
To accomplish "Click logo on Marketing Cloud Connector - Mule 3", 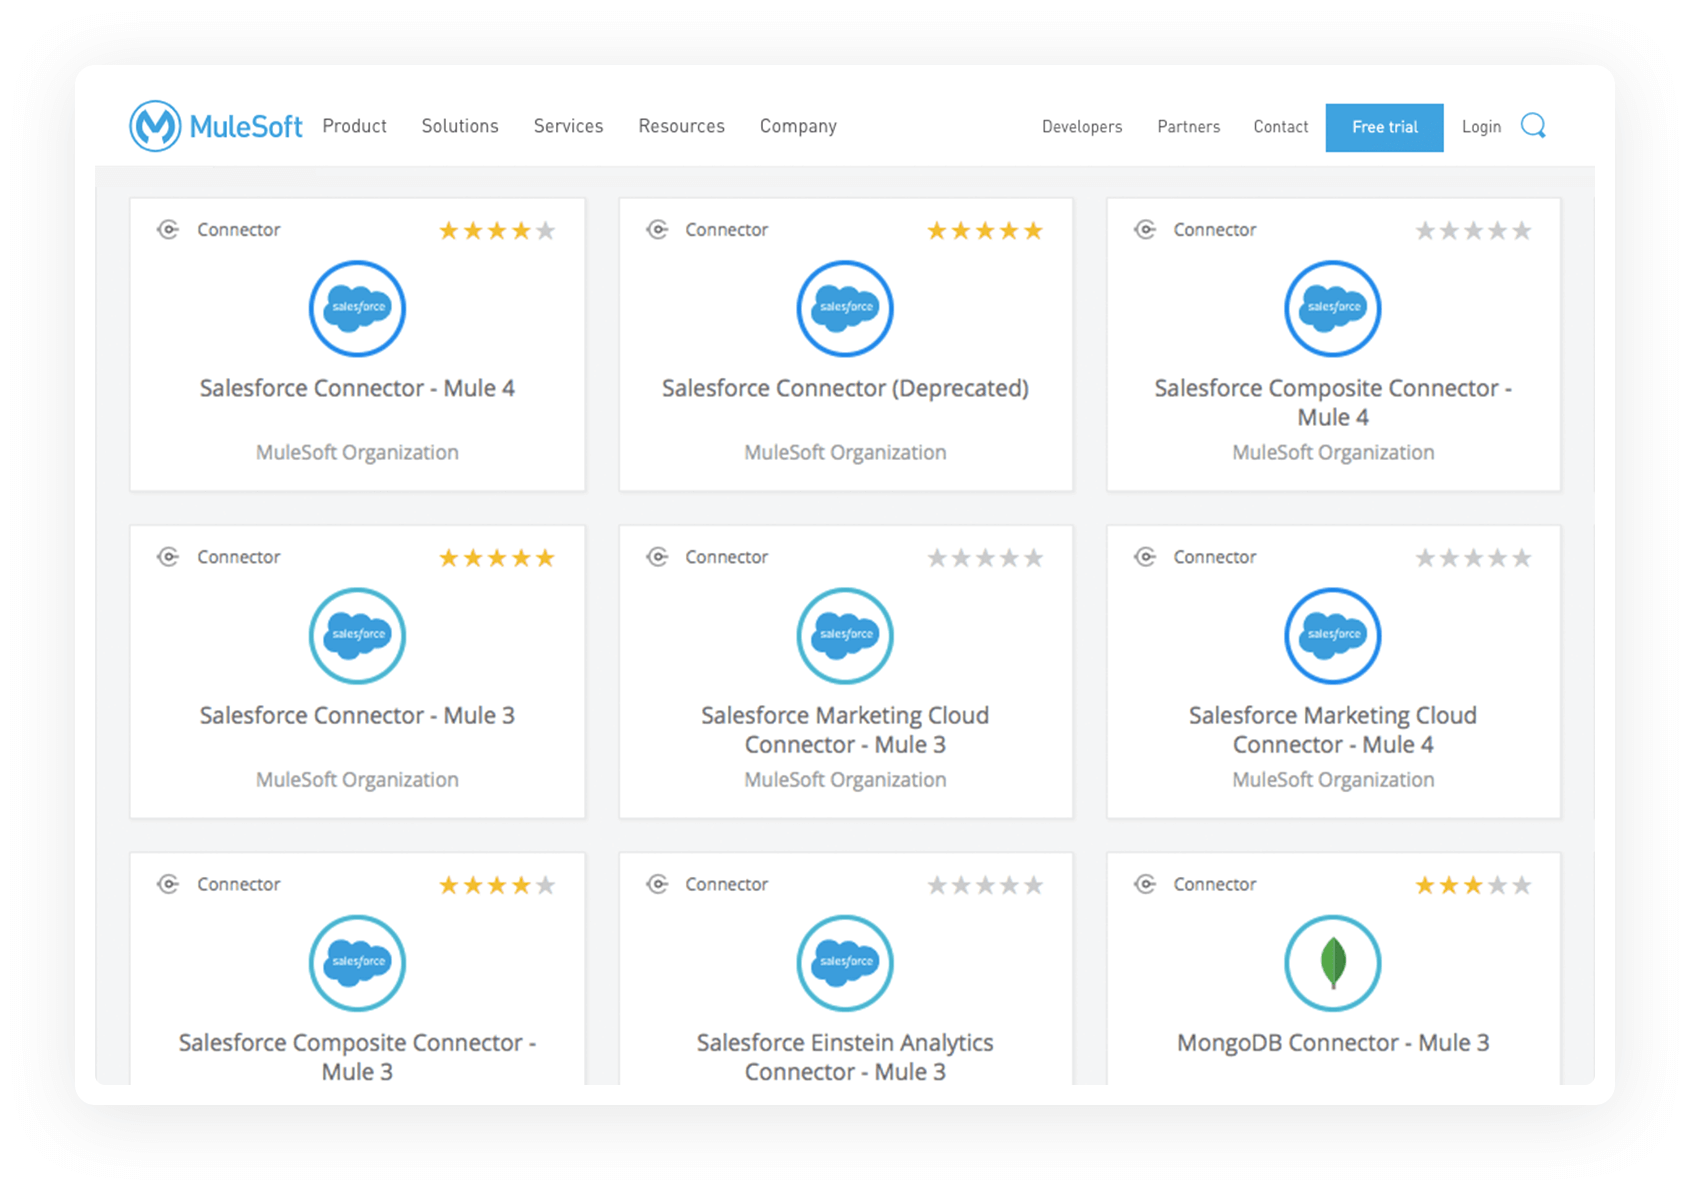I will tap(845, 635).
